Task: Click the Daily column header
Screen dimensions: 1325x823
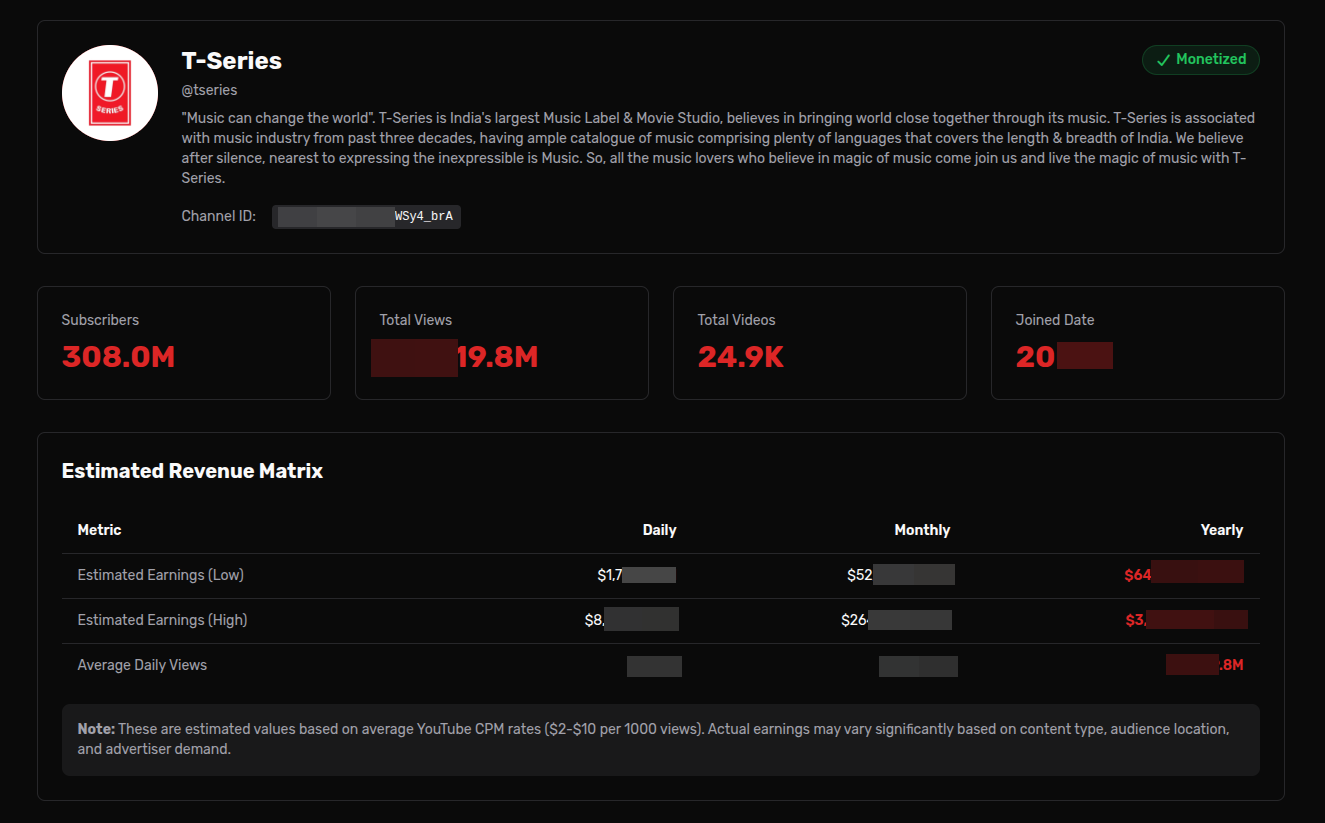Action: 659,530
